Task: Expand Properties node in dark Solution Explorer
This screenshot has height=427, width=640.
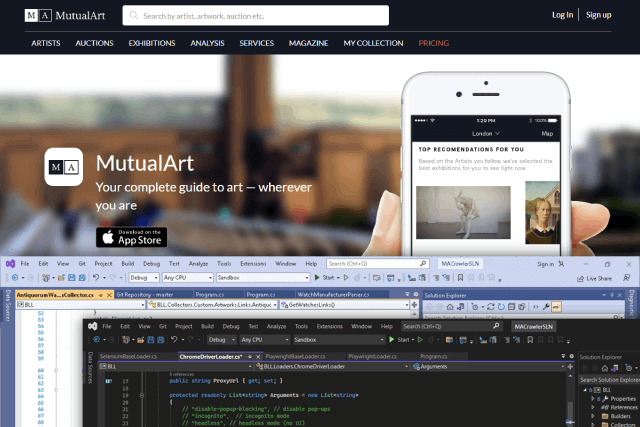Action: click(593, 399)
